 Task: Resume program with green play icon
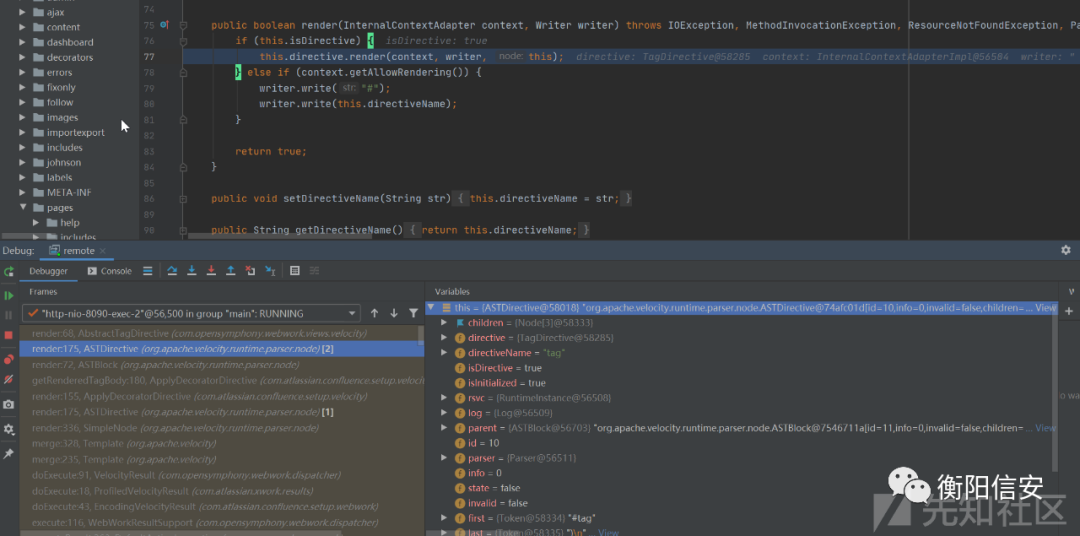click(8, 296)
